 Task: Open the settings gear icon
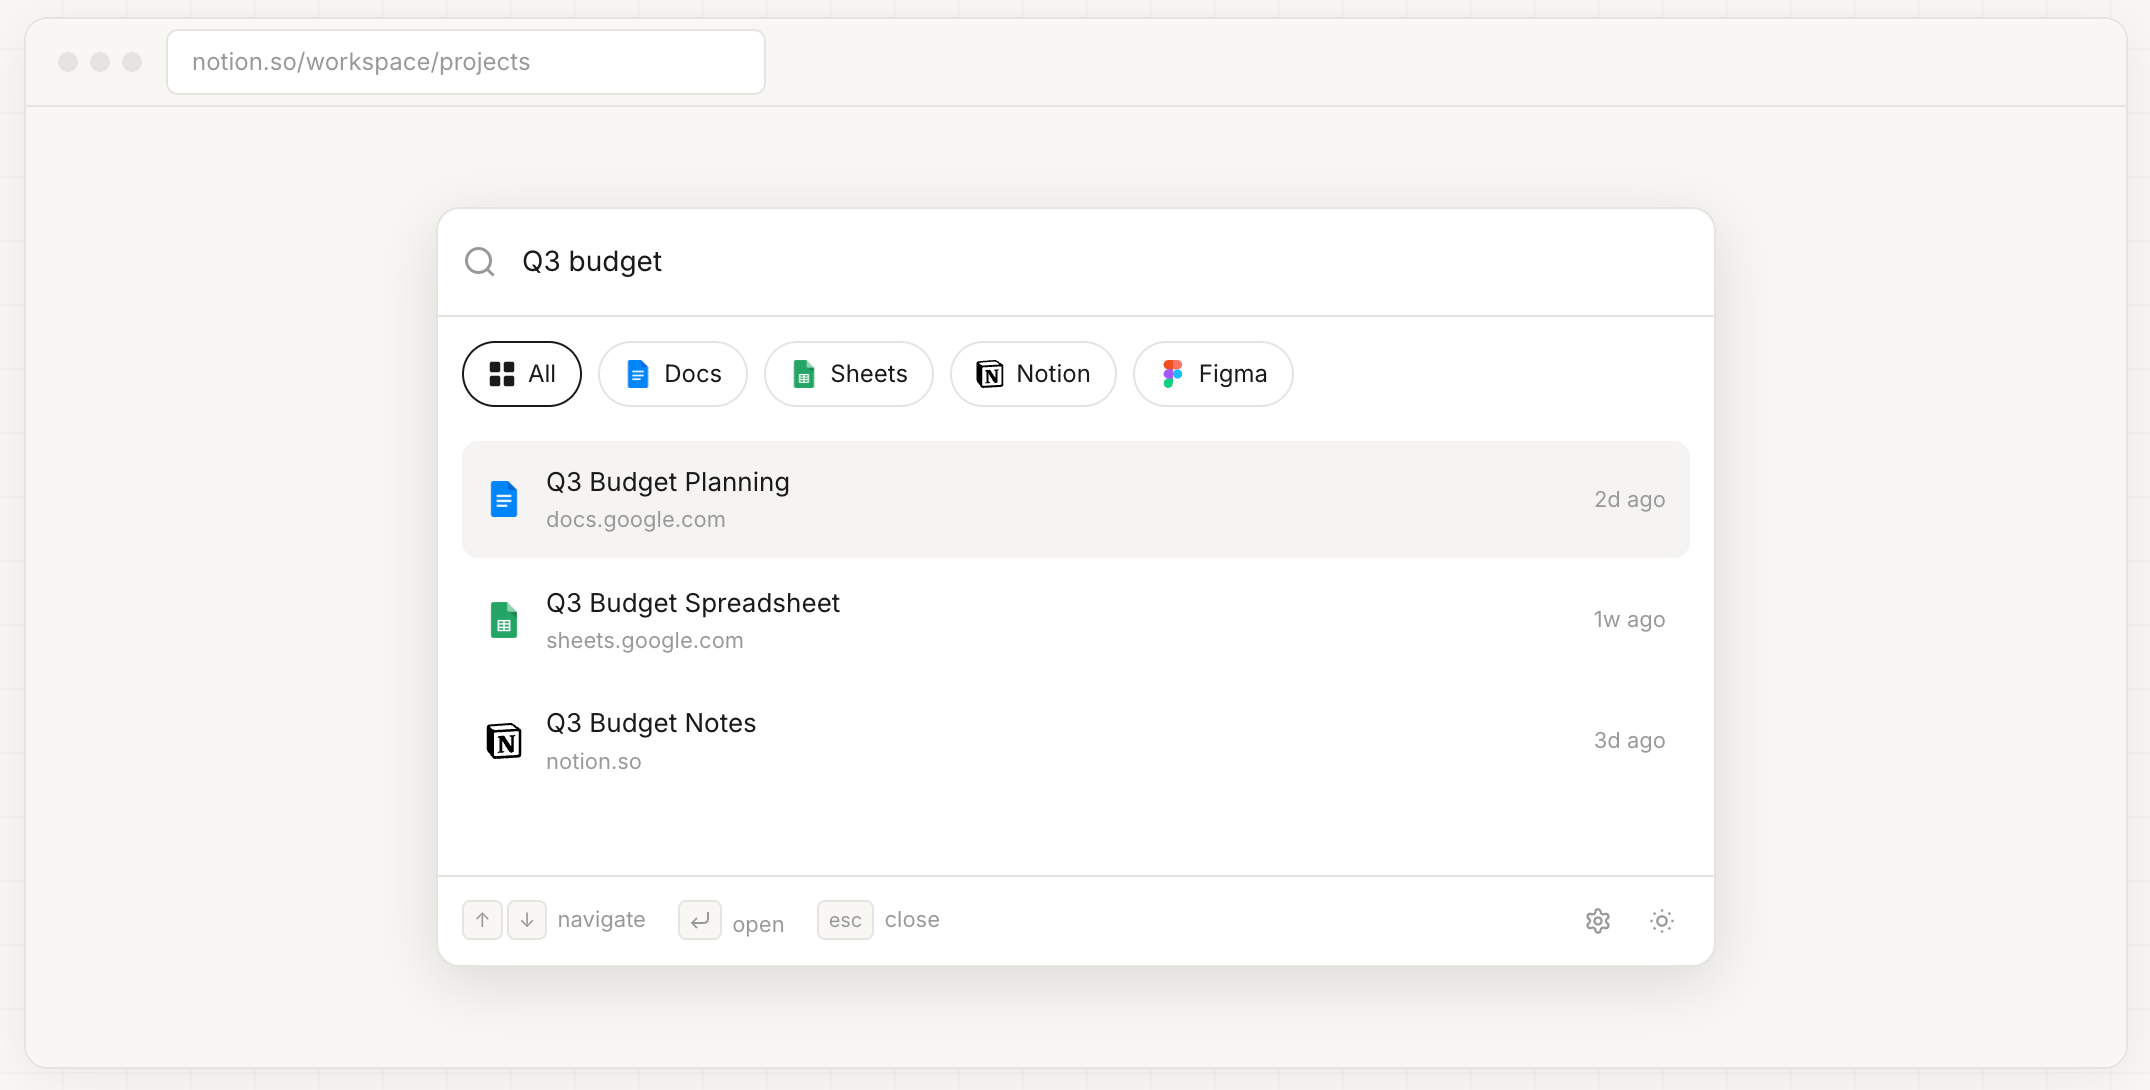1598,921
